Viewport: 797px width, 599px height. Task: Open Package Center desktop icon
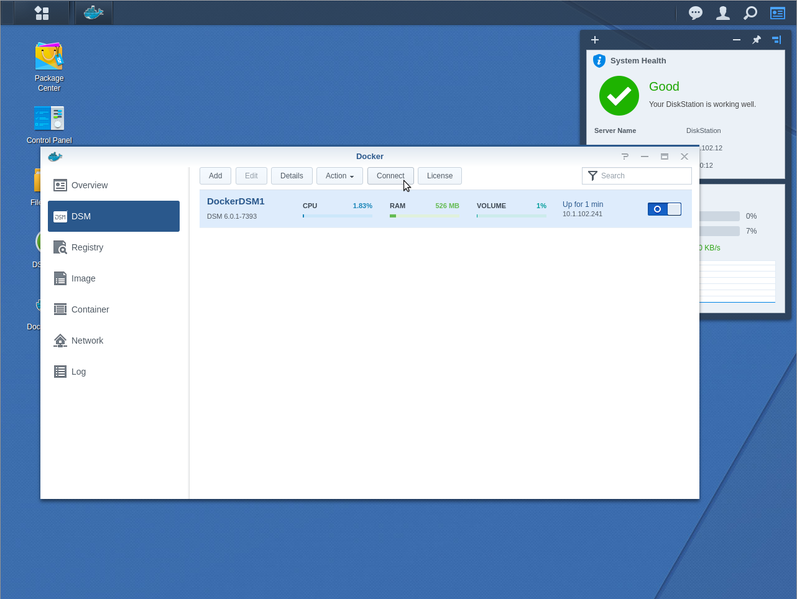[49, 67]
